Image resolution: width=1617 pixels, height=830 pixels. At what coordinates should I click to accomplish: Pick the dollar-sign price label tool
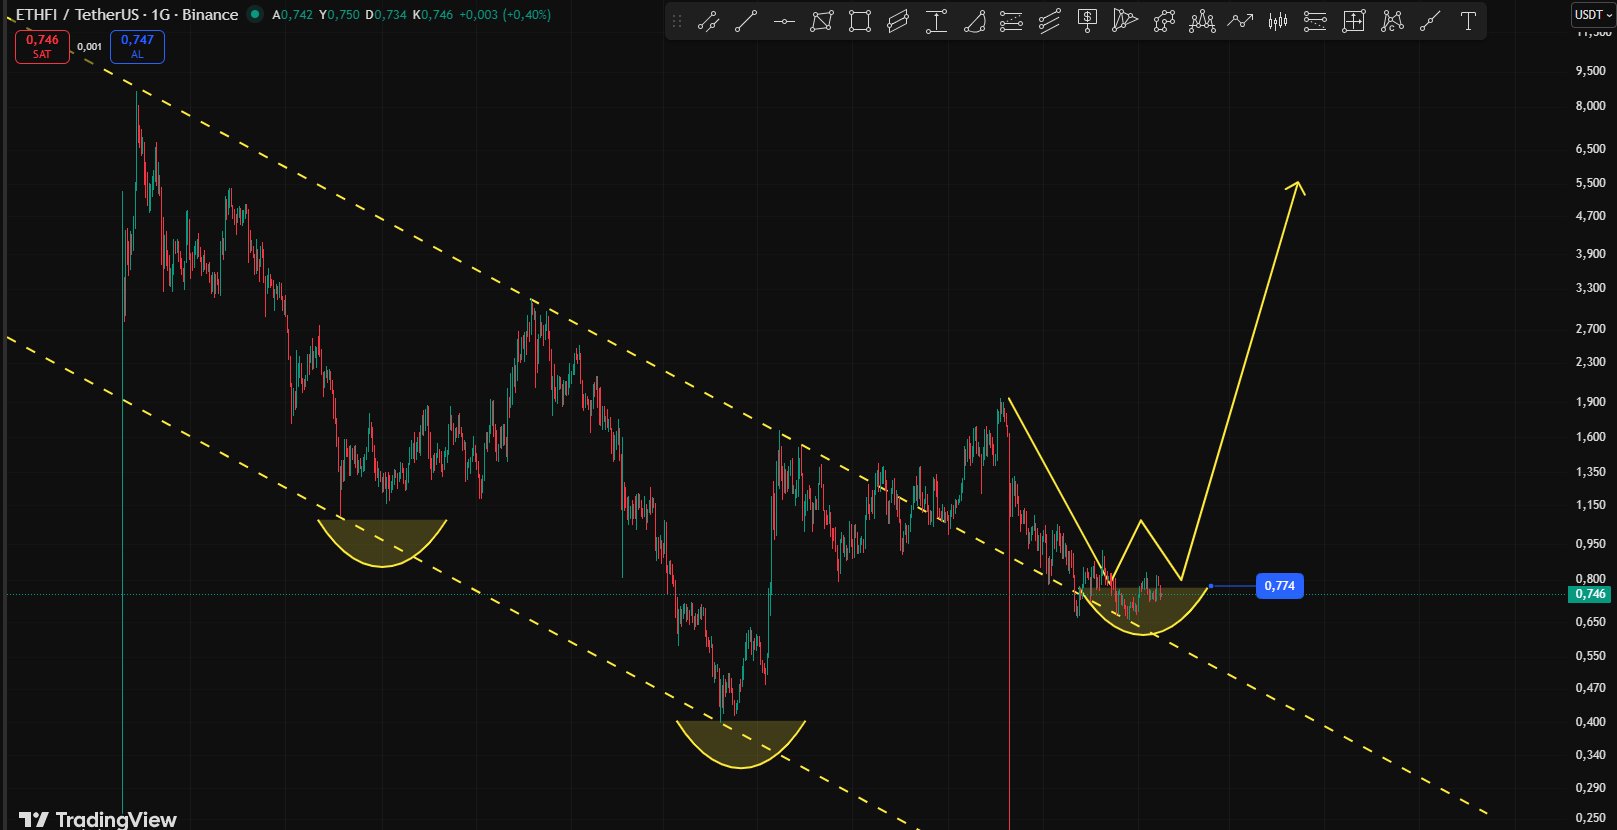[1087, 21]
